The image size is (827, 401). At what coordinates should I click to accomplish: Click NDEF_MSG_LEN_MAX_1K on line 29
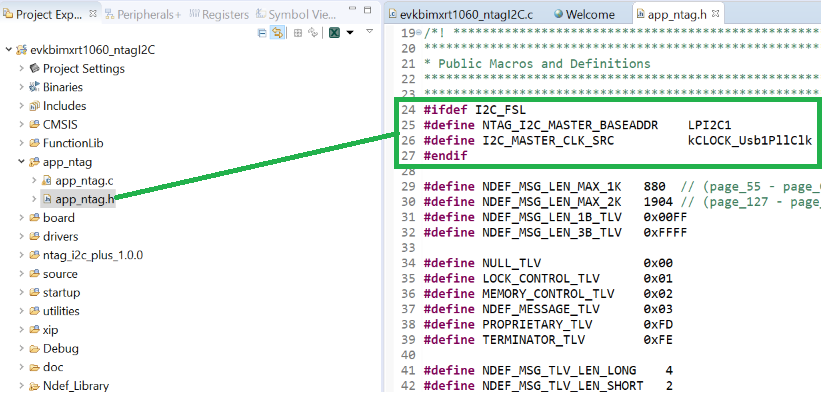point(552,187)
